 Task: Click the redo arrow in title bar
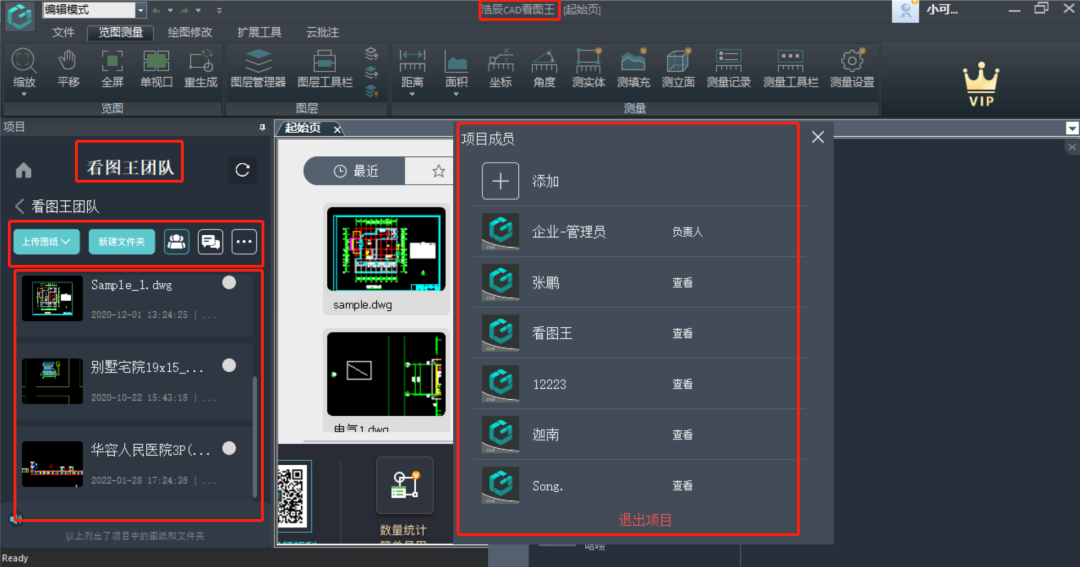coord(185,10)
